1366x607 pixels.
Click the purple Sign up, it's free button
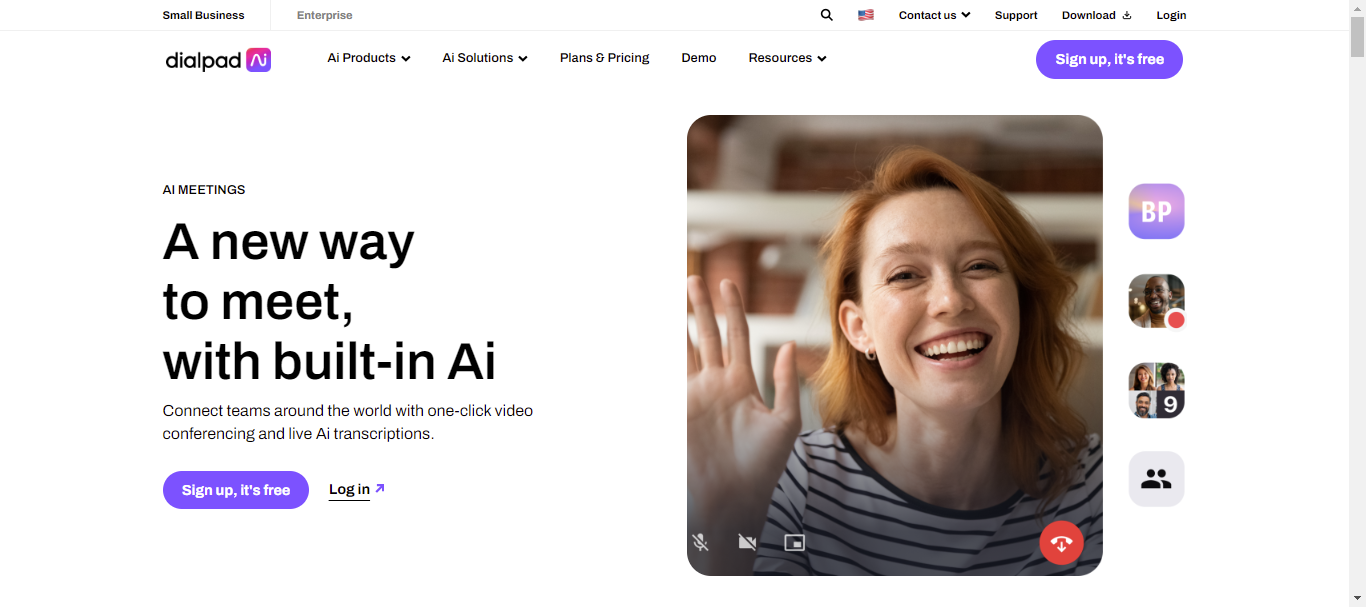pyautogui.click(x=1108, y=59)
